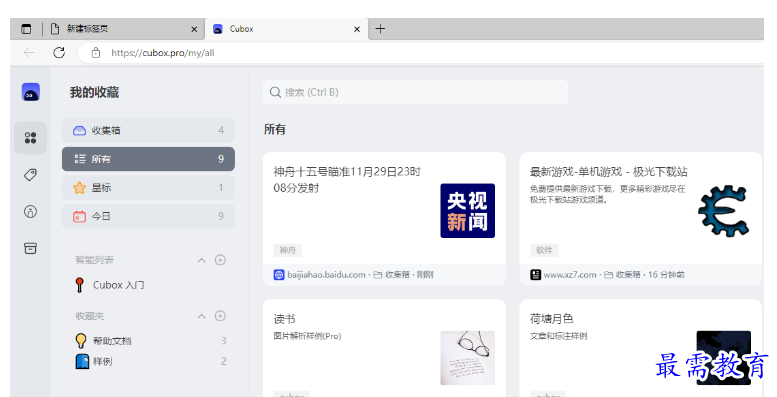777x397 pixels.
Task: Open the tags icon in left rail
Action: coord(31,174)
